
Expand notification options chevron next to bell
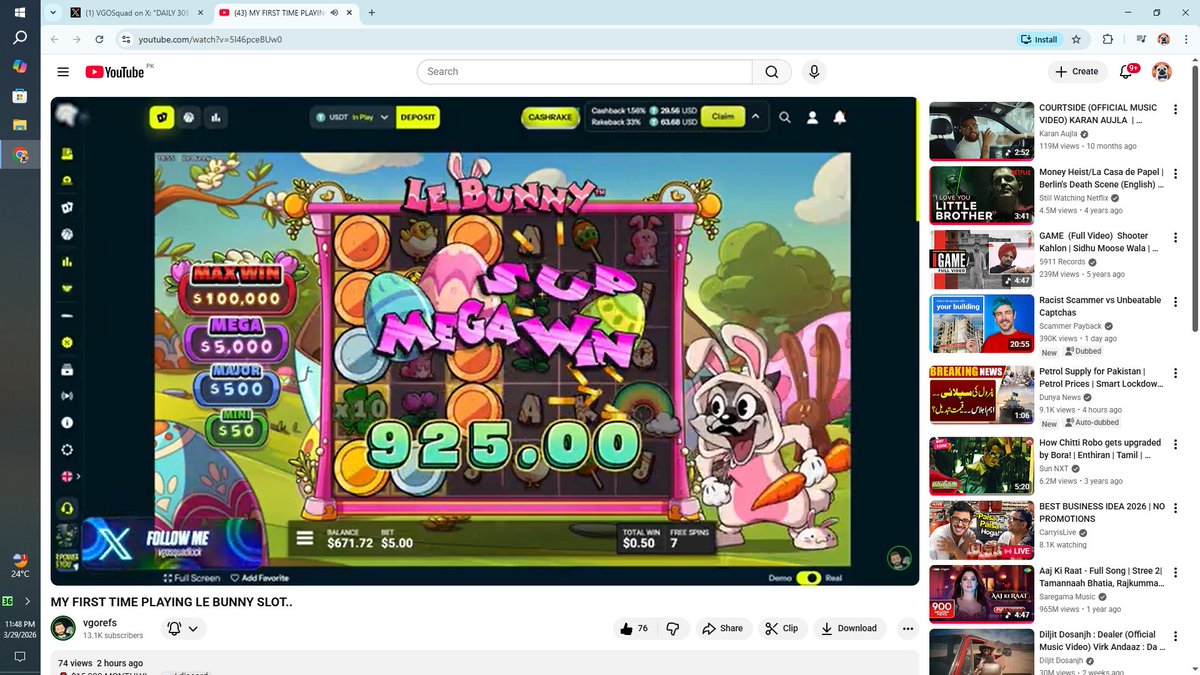(193, 629)
